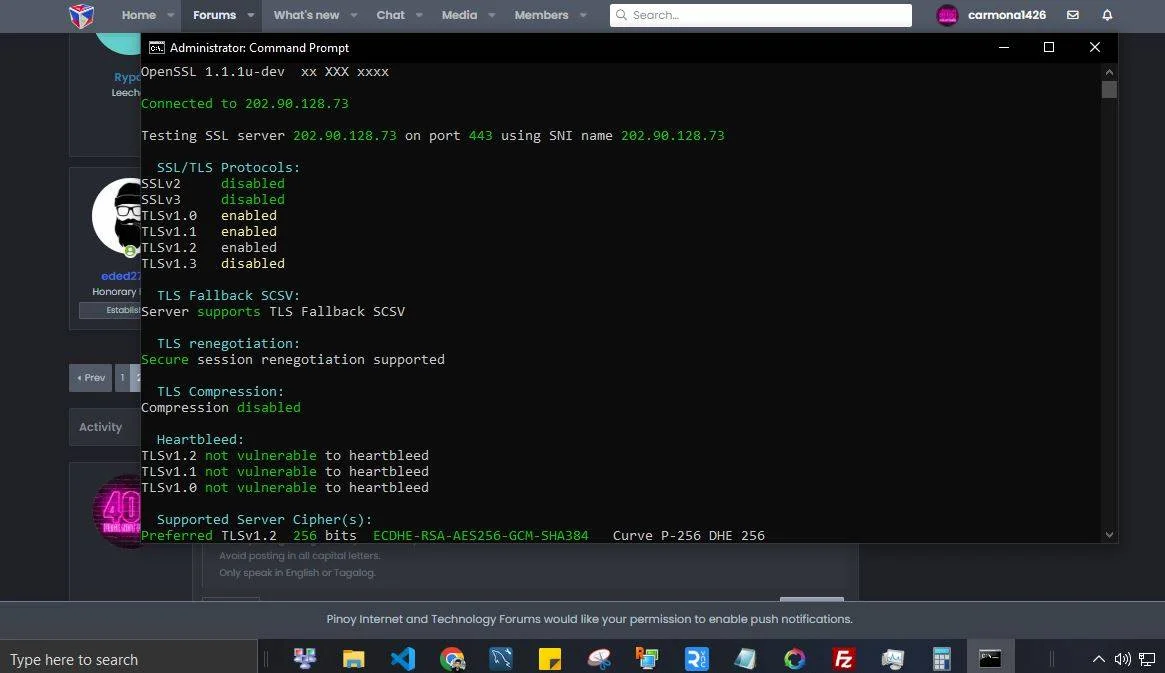The height and width of the screenshot is (673, 1165).
Task: Expand the What's new dropdown arrow
Action: point(354,15)
